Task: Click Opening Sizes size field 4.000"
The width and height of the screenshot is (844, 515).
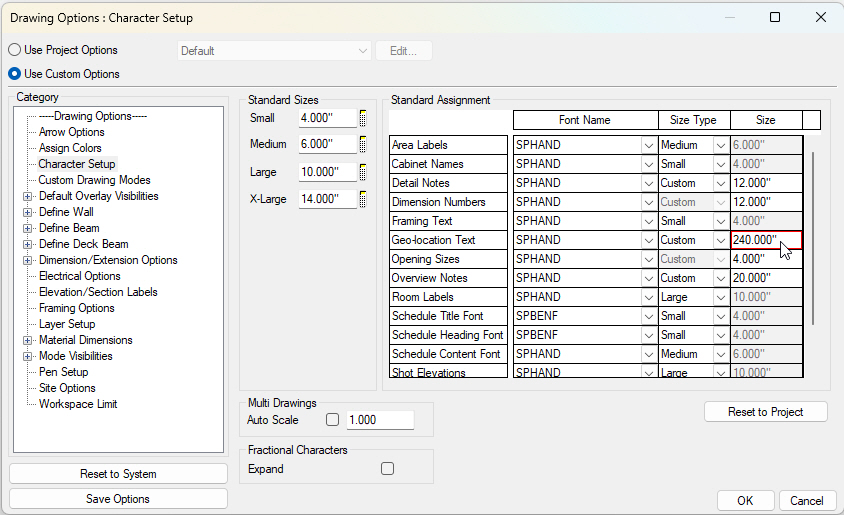Action: pyautogui.click(x=766, y=259)
